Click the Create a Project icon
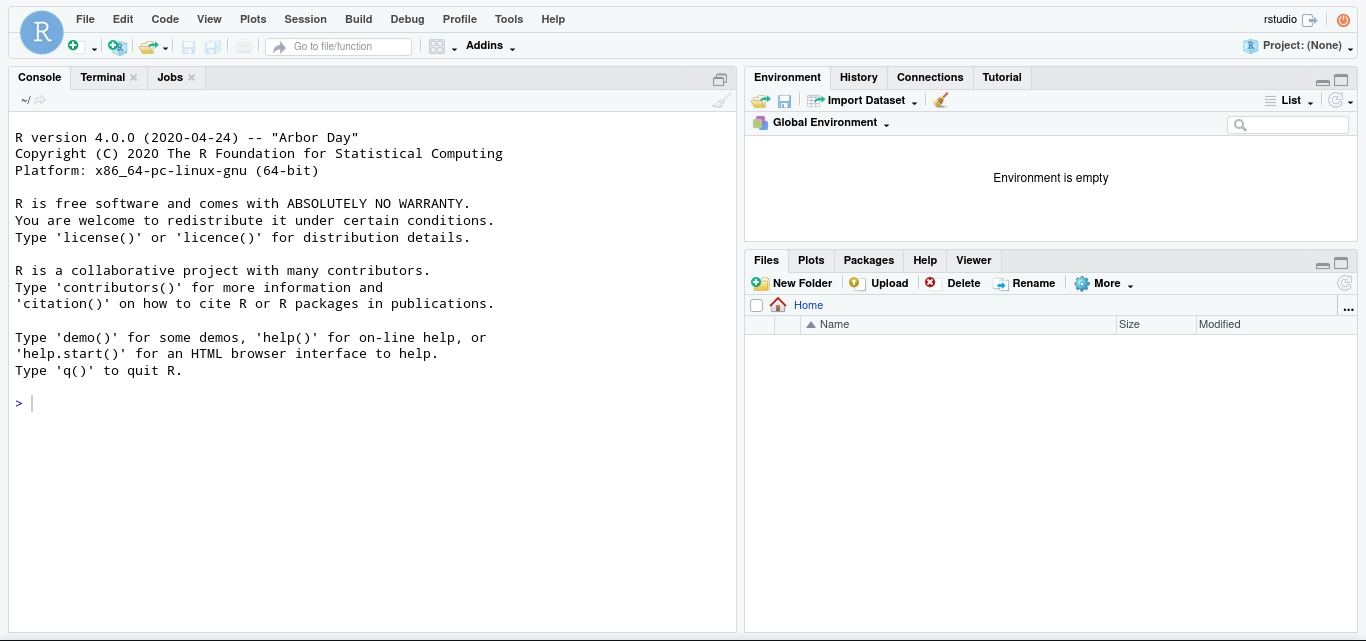 tap(117, 46)
